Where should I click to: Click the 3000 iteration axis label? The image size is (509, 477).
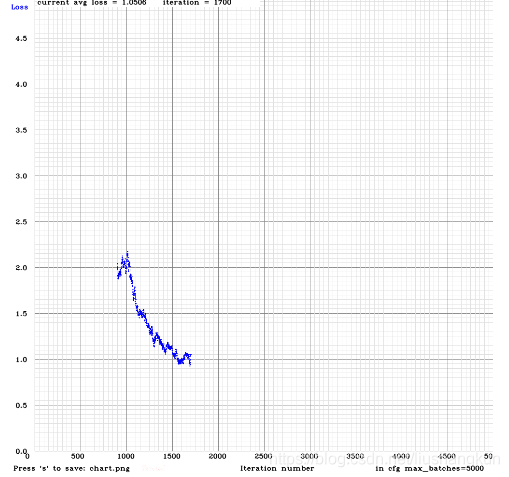tap(309, 456)
